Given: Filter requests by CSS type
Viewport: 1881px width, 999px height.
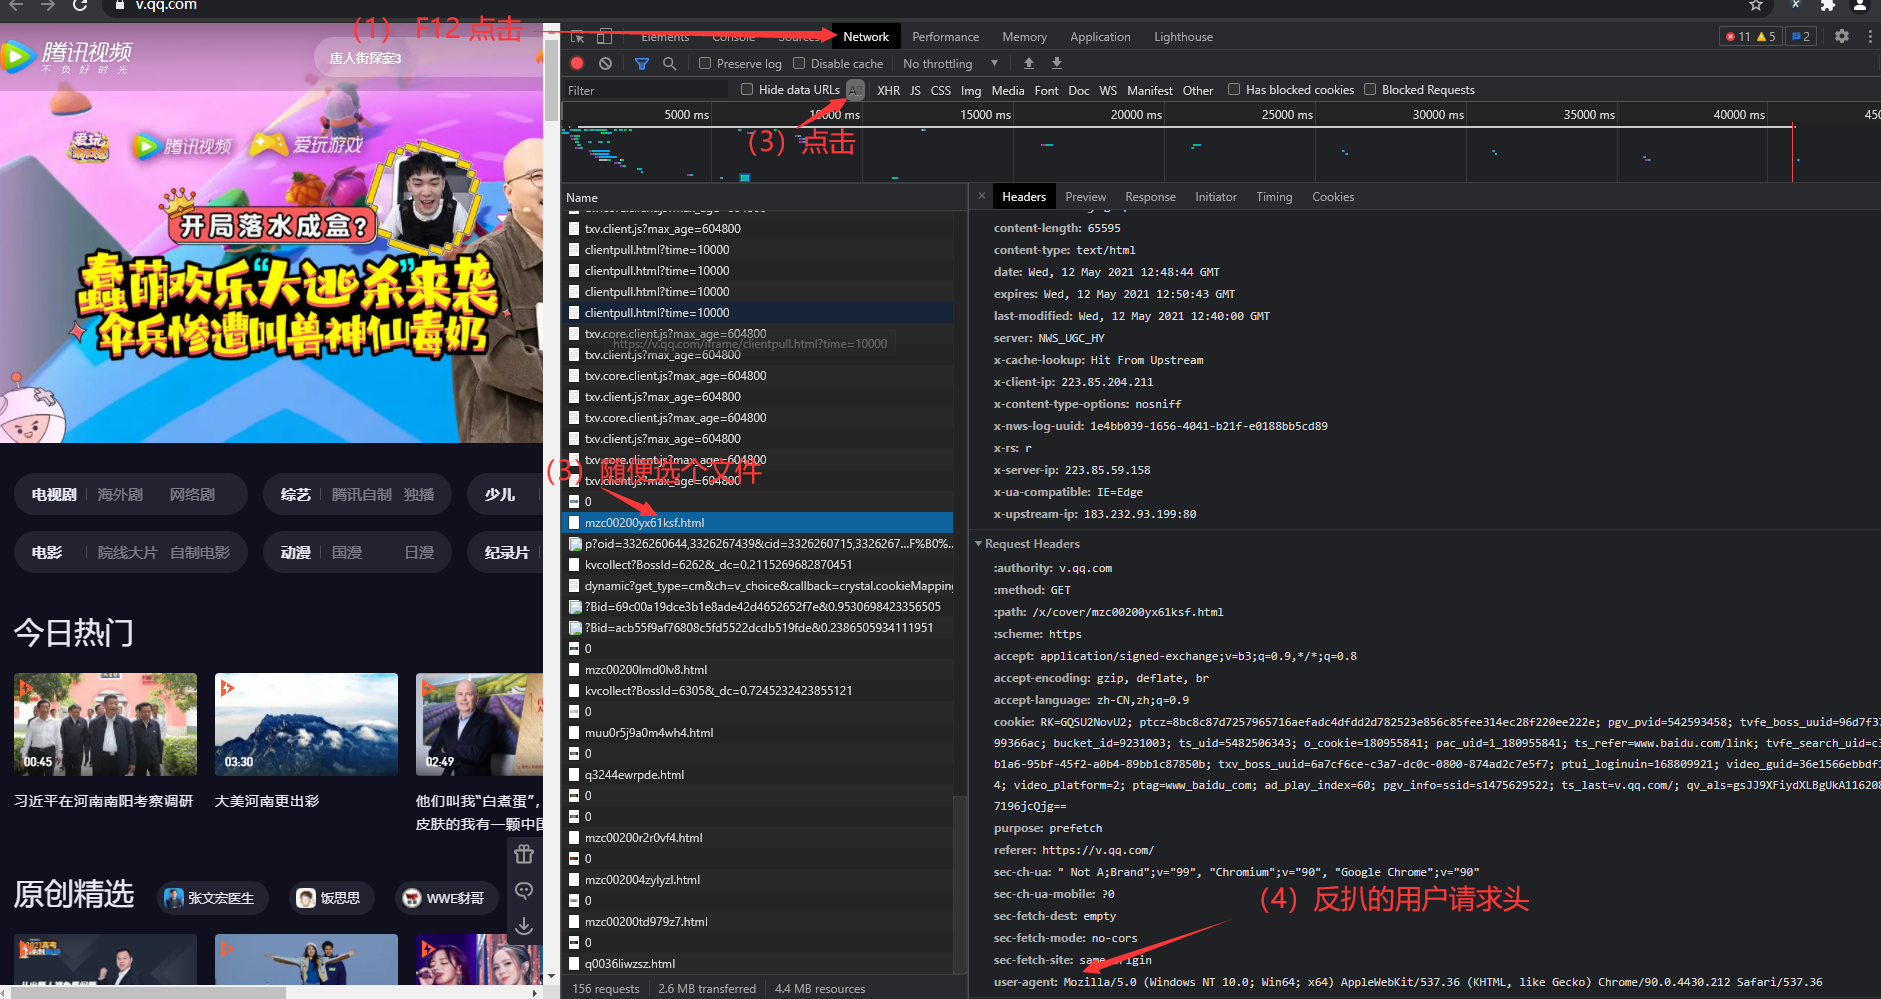Looking at the screenshot, I should click(941, 90).
